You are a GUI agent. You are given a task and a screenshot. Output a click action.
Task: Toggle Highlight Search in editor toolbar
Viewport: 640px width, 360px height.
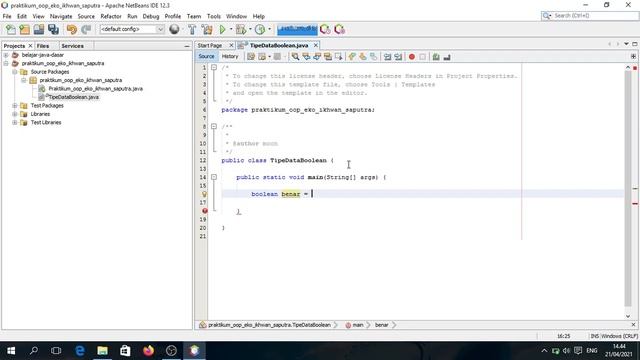pyautogui.click(x=328, y=57)
